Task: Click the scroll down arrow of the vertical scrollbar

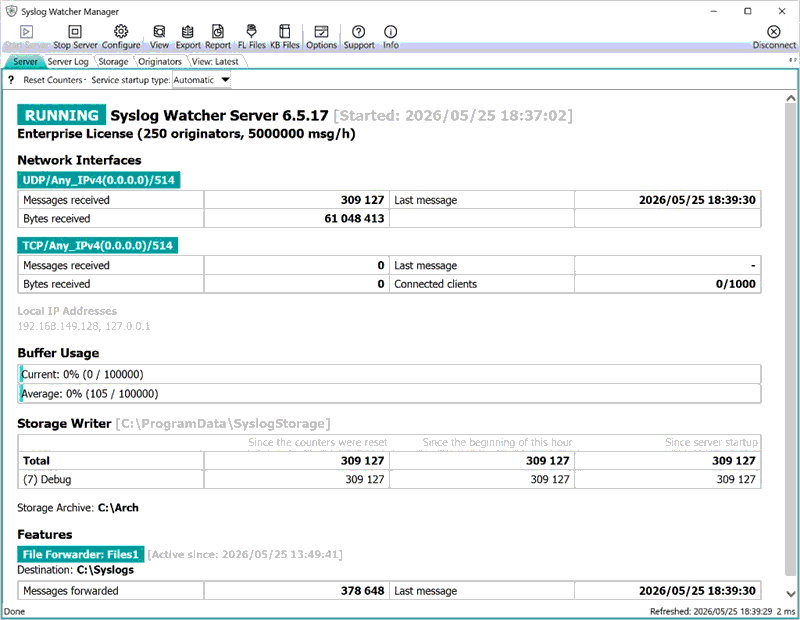Action: (x=790, y=593)
